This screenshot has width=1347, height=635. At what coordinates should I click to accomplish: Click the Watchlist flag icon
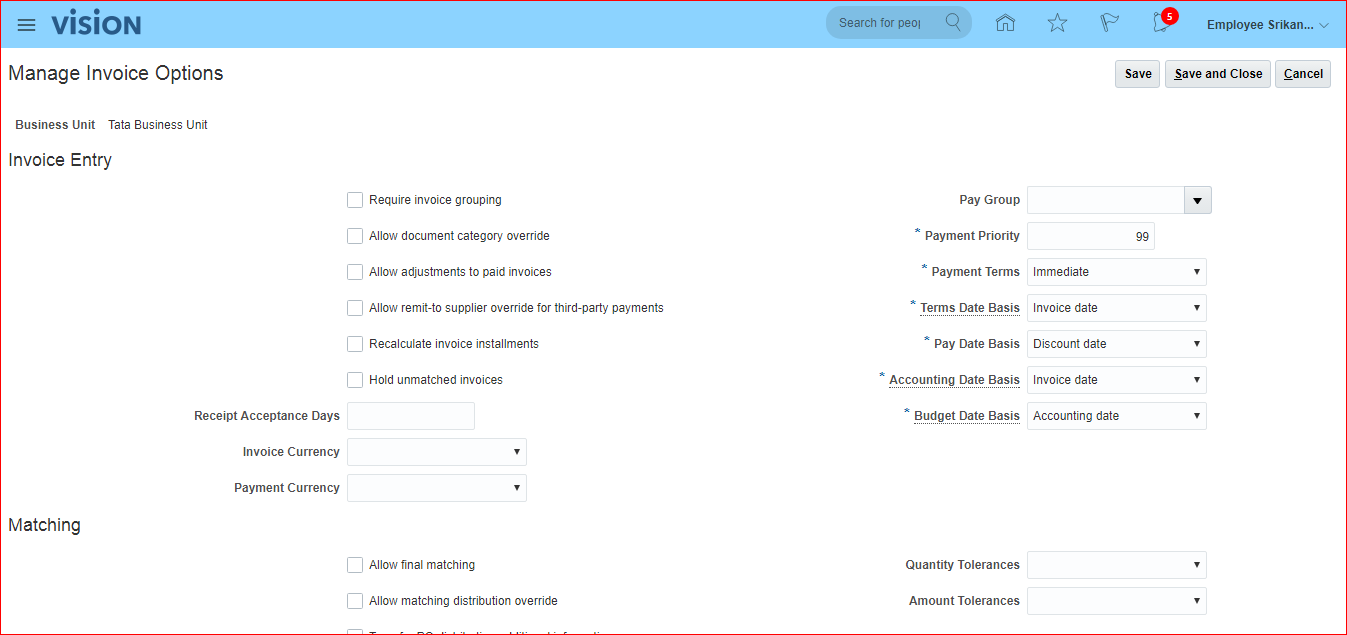1109,23
